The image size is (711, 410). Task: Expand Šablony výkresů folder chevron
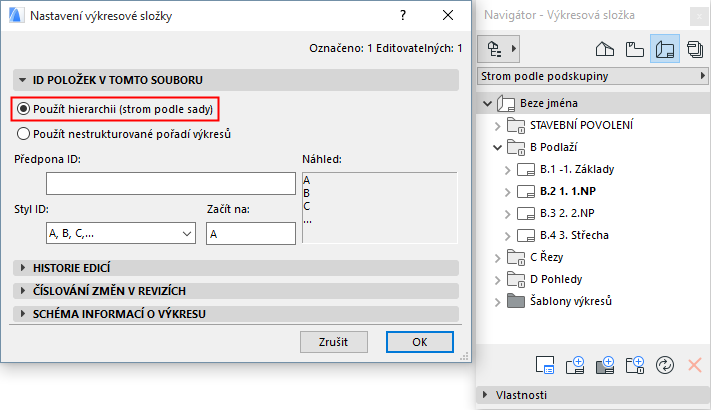coord(497,302)
